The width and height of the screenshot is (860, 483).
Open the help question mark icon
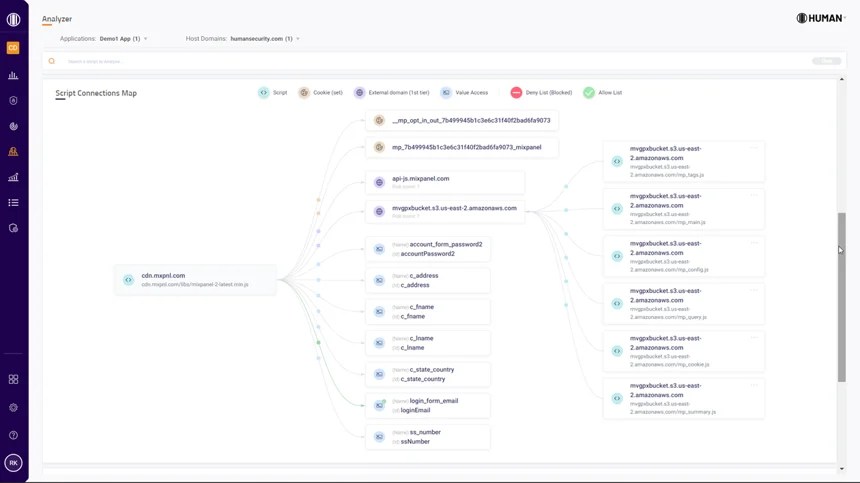coord(13,435)
